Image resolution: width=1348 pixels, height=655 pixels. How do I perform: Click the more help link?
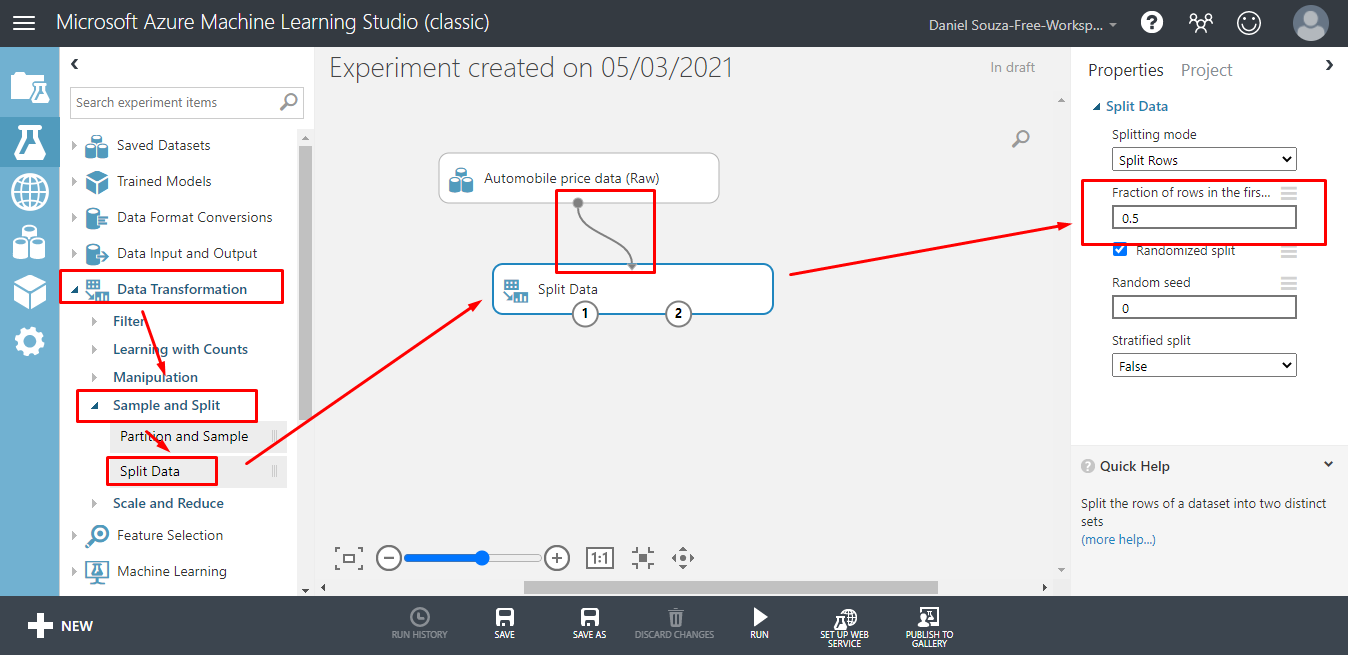[1118, 539]
